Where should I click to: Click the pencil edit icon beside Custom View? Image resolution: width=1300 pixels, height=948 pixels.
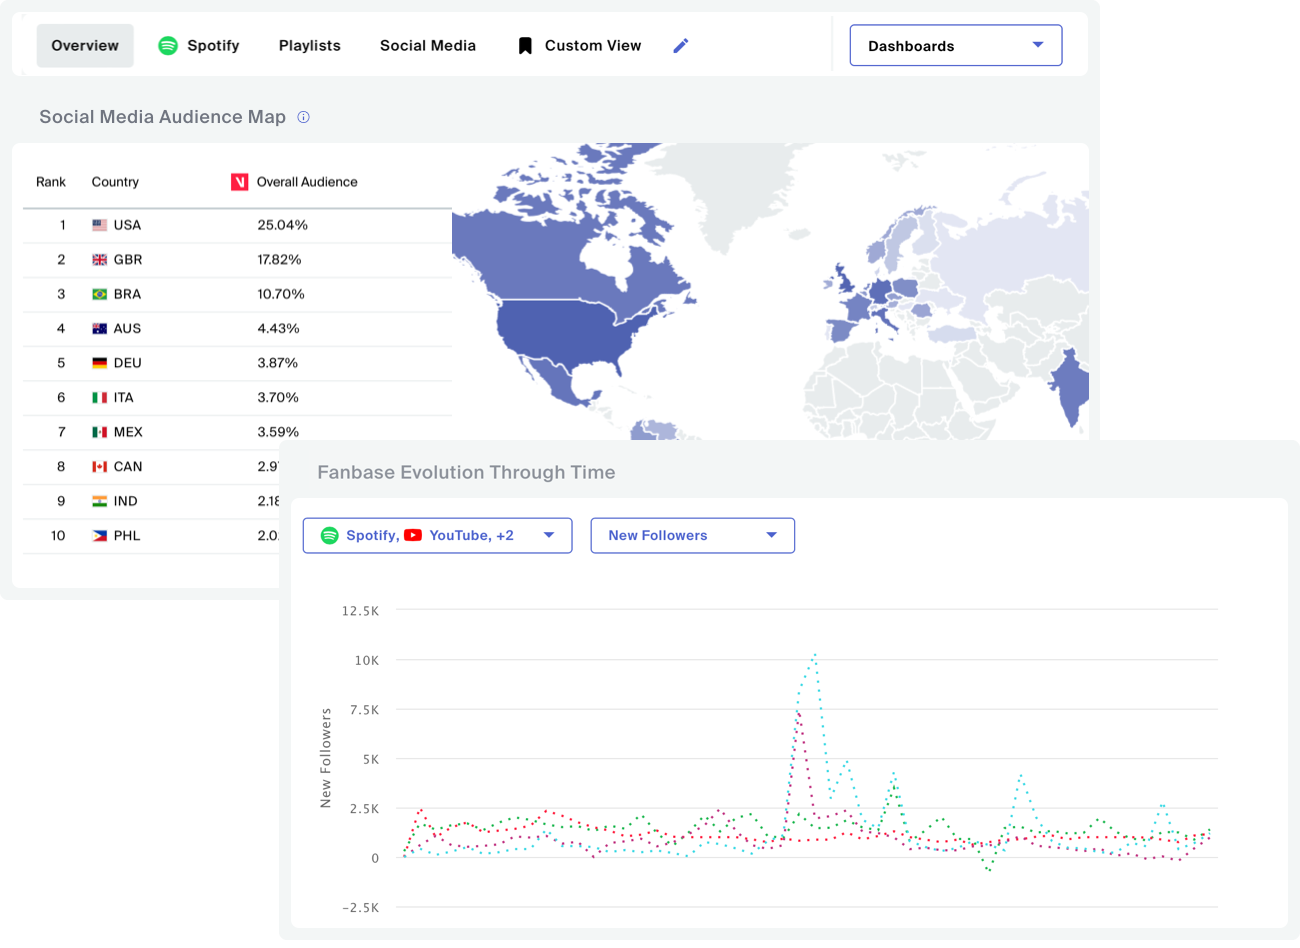(x=681, y=46)
